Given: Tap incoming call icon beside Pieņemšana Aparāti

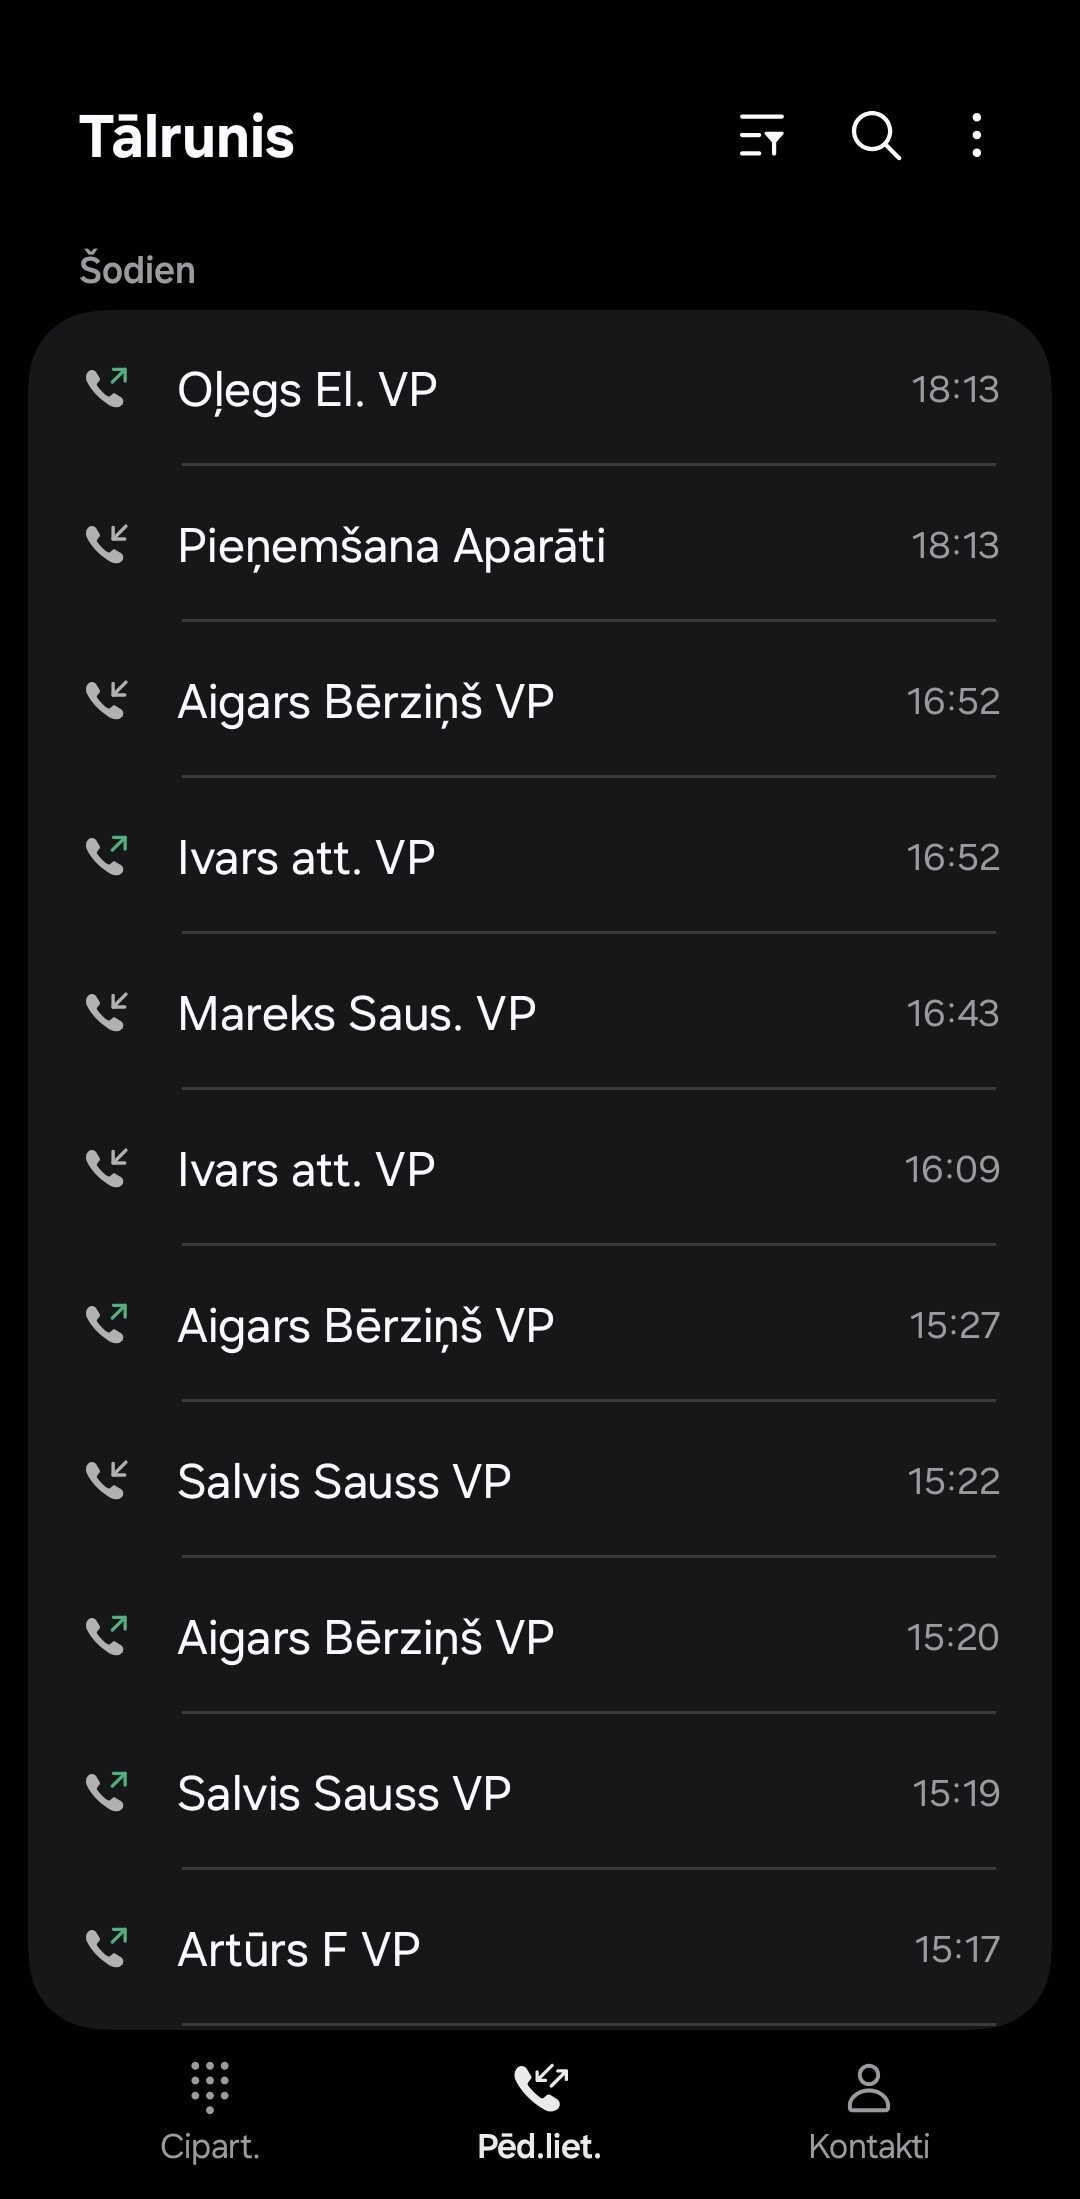Looking at the screenshot, I should 107,544.
